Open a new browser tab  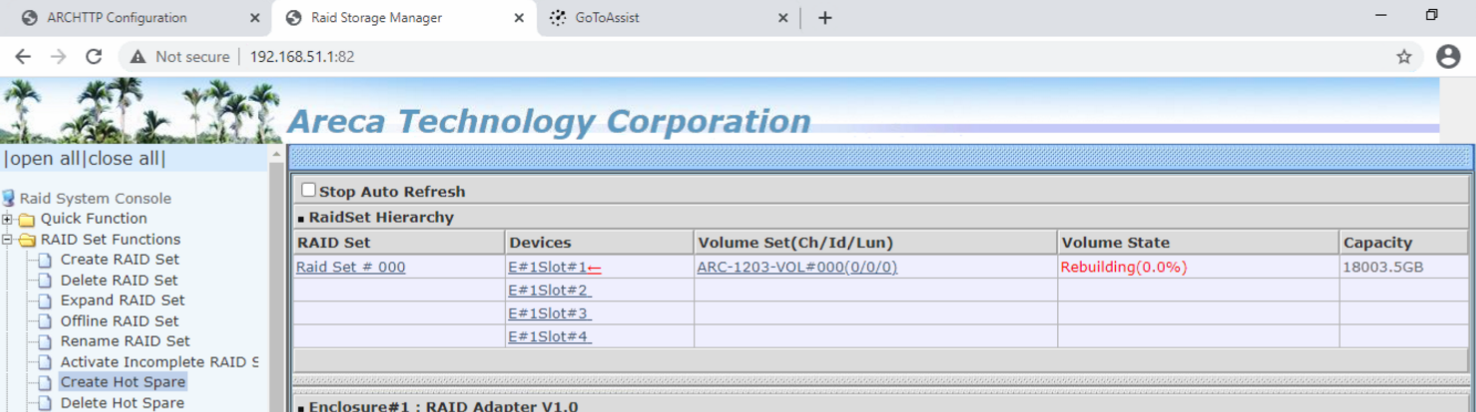(x=824, y=18)
